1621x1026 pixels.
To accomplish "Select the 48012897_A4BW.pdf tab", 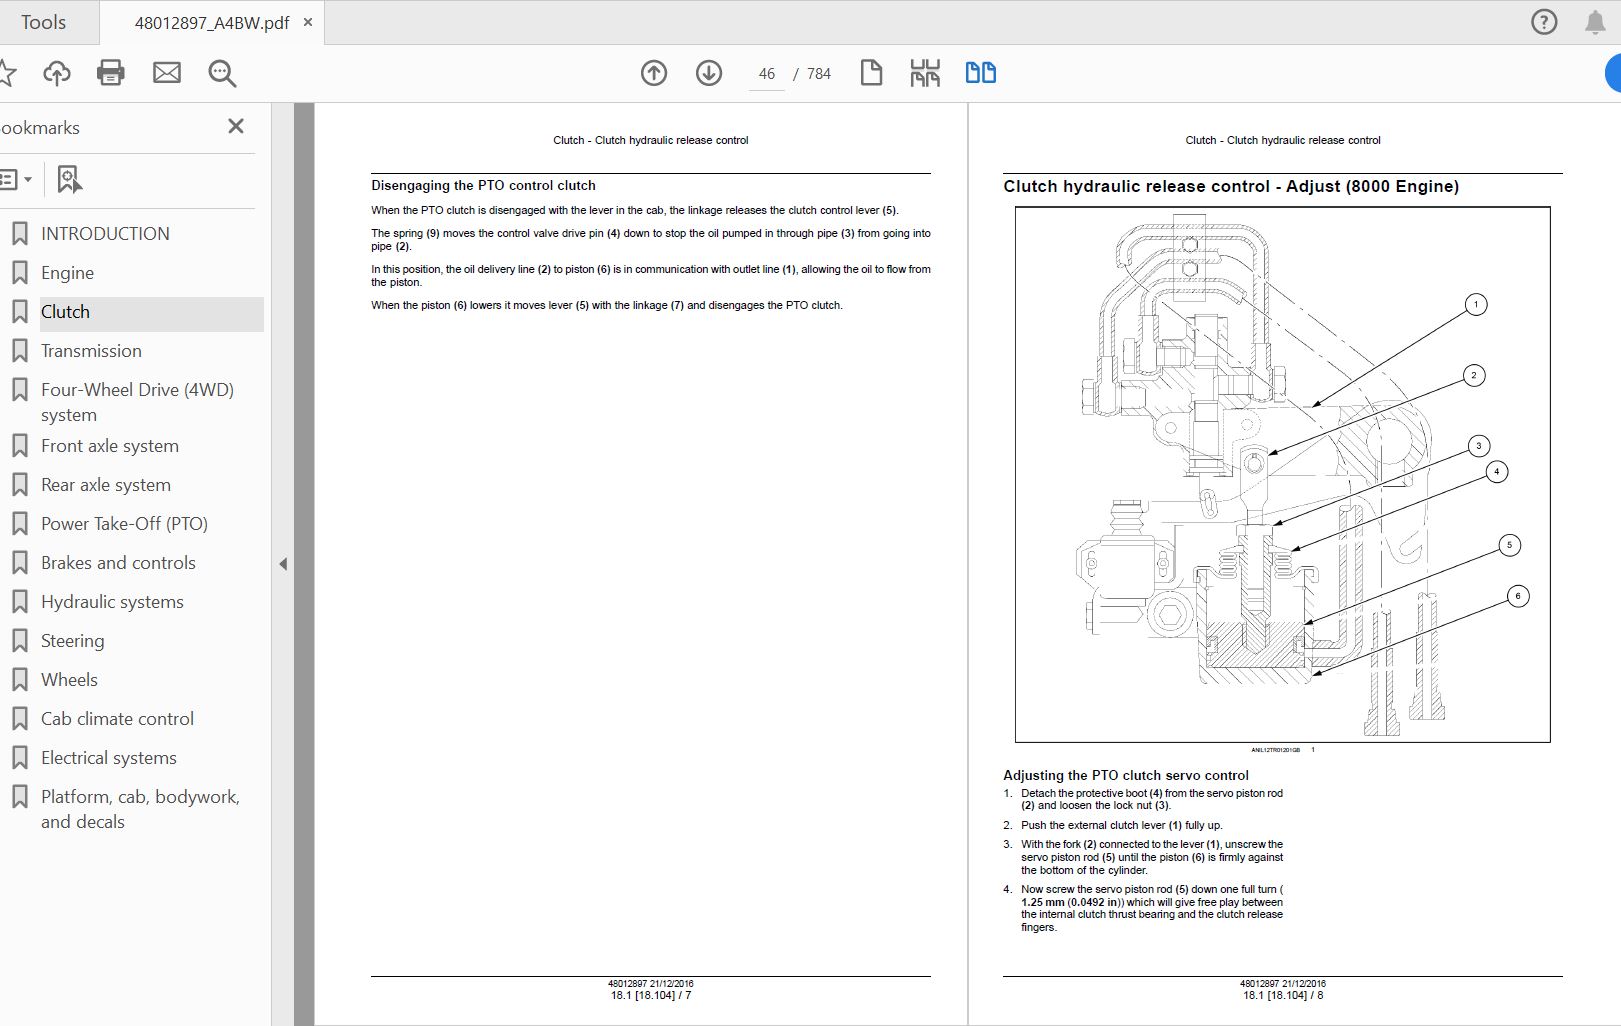I will [212, 22].
